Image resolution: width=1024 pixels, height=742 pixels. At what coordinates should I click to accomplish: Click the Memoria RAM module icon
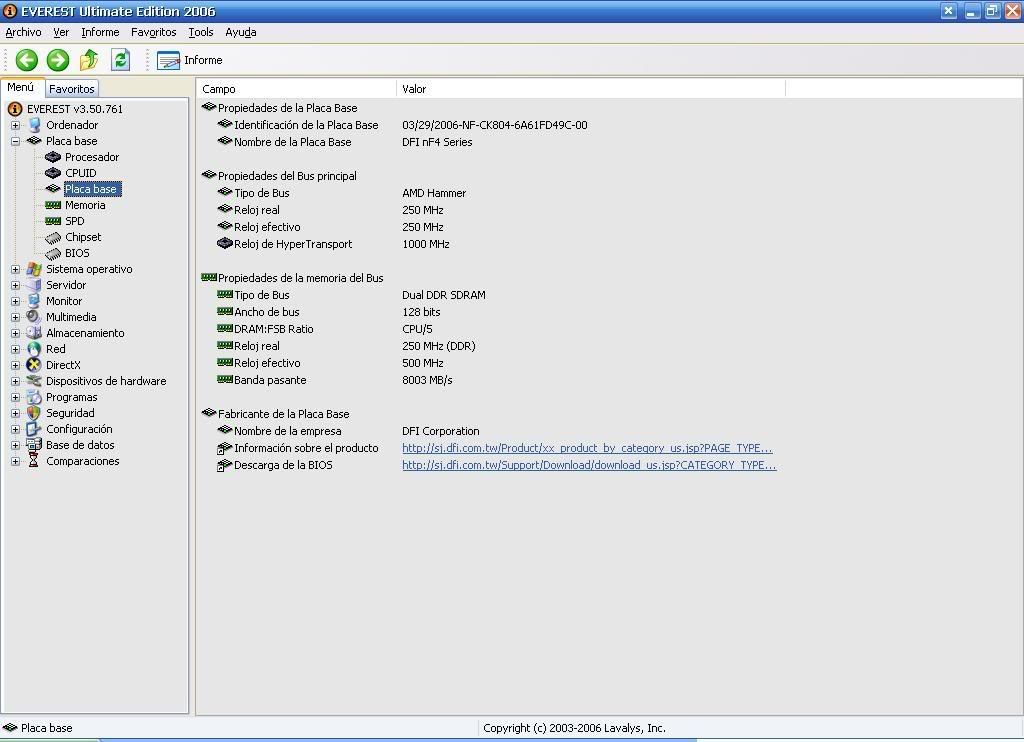tap(53, 205)
